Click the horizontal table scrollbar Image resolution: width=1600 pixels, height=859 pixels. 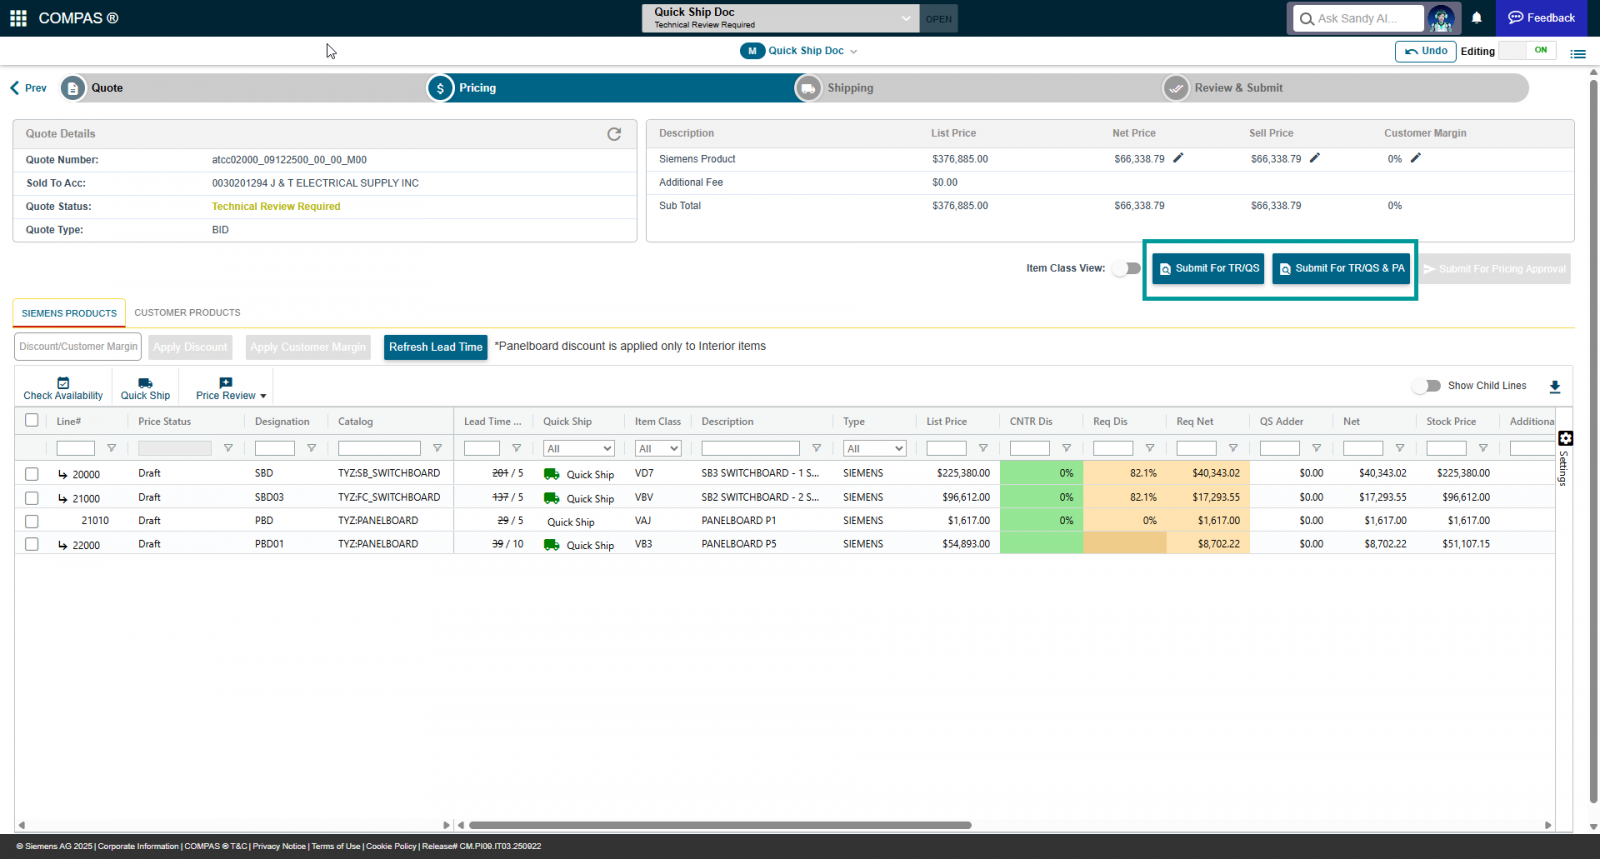pos(720,825)
